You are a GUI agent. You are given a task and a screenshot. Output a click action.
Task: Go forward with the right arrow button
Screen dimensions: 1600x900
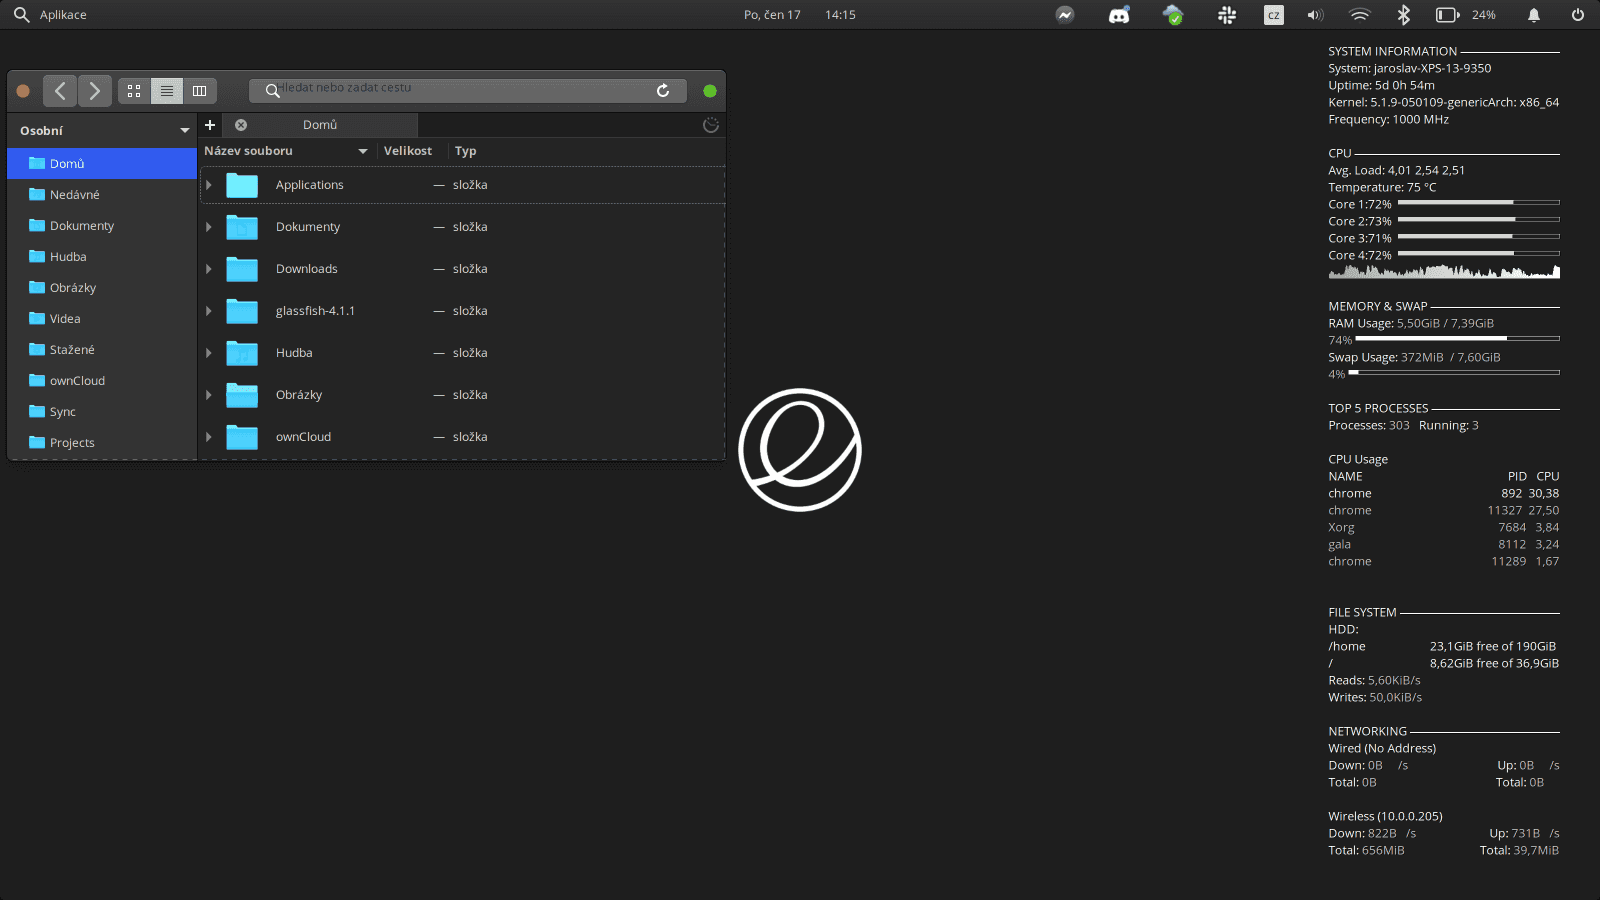coord(95,91)
